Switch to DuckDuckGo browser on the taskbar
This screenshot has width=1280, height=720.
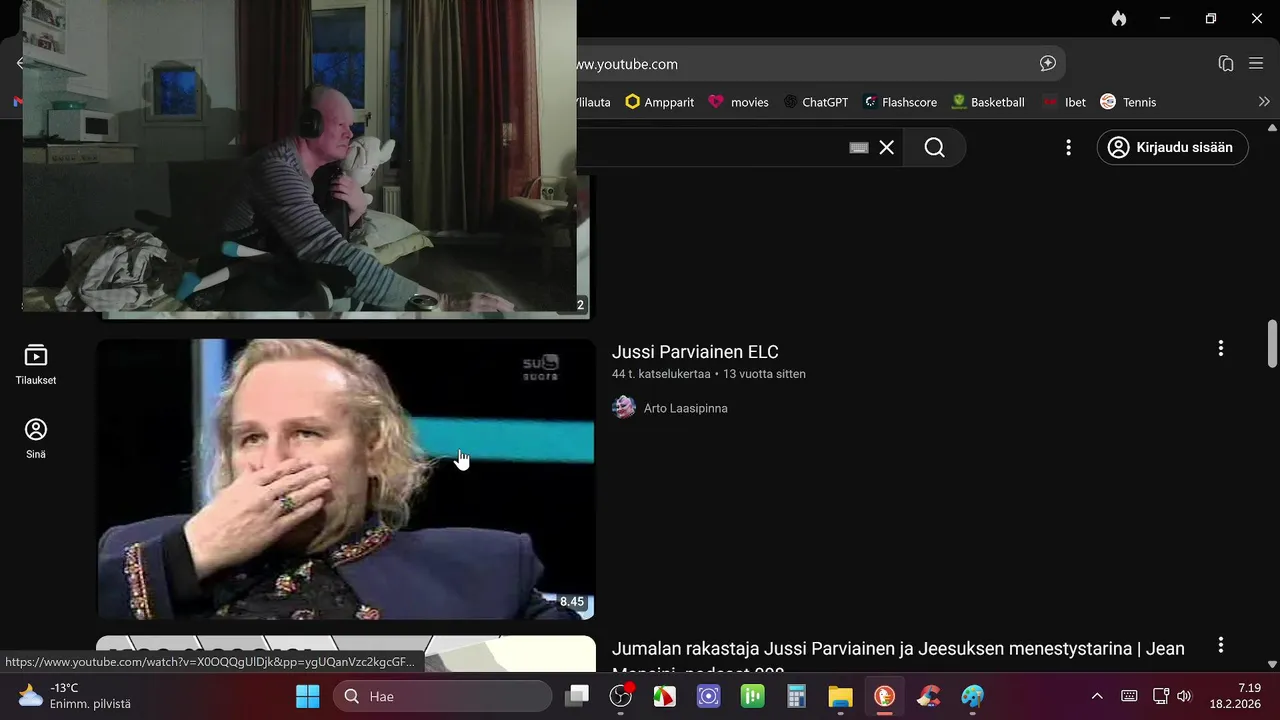tap(884, 696)
